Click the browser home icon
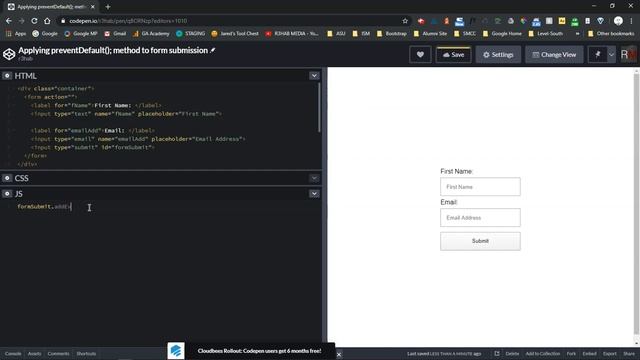 [47, 21]
